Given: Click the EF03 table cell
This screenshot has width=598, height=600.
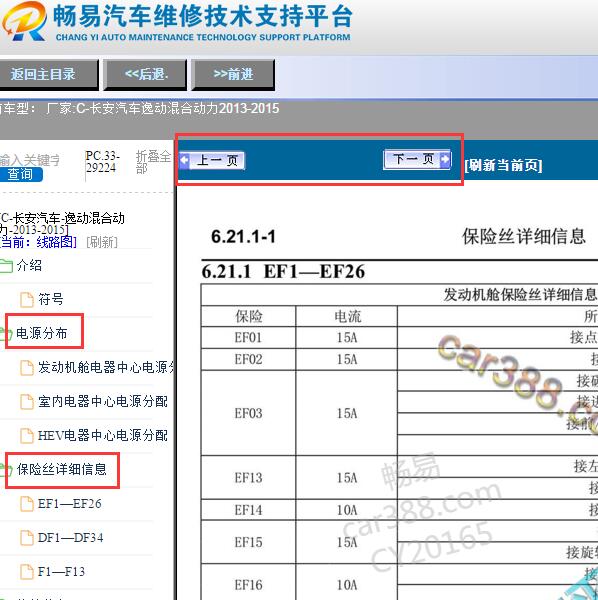Looking at the screenshot, I should [x=248, y=413].
